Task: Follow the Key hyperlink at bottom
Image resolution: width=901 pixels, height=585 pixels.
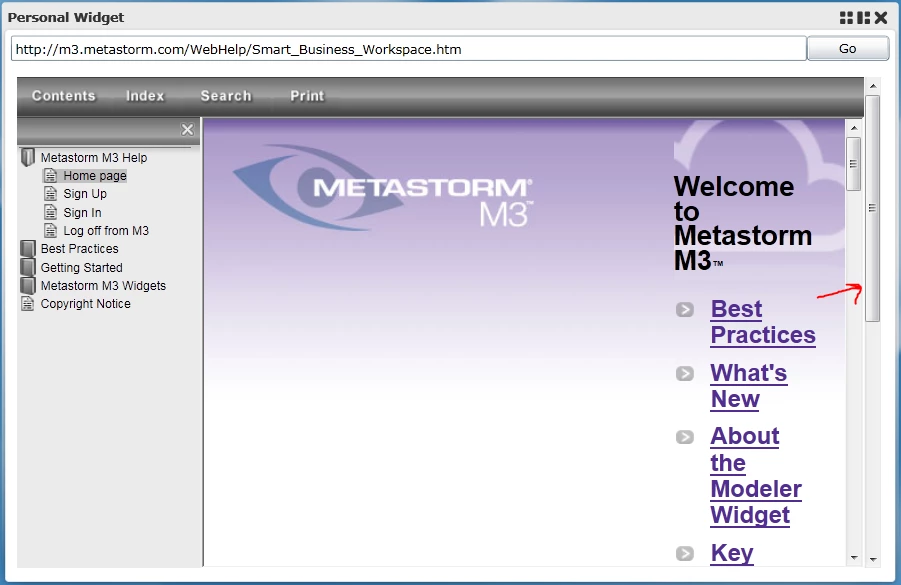Action: (x=732, y=553)
